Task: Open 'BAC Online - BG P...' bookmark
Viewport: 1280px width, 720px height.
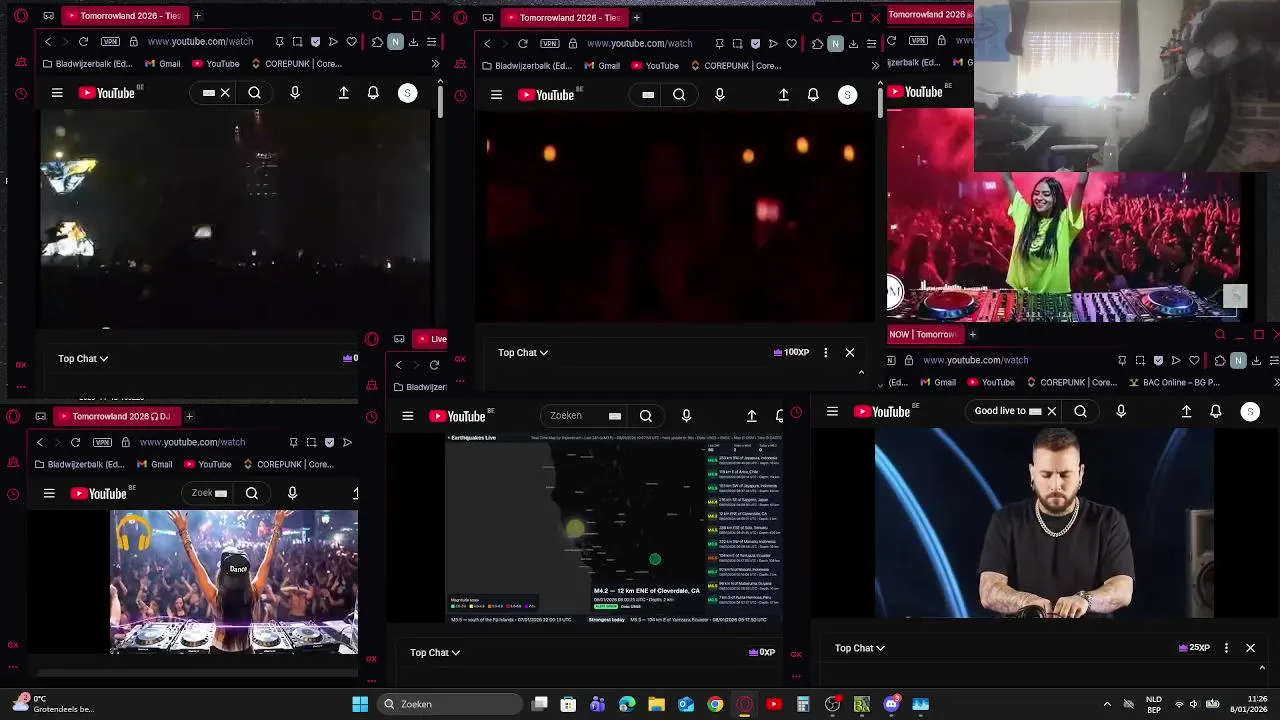Action: (1174, 382)
